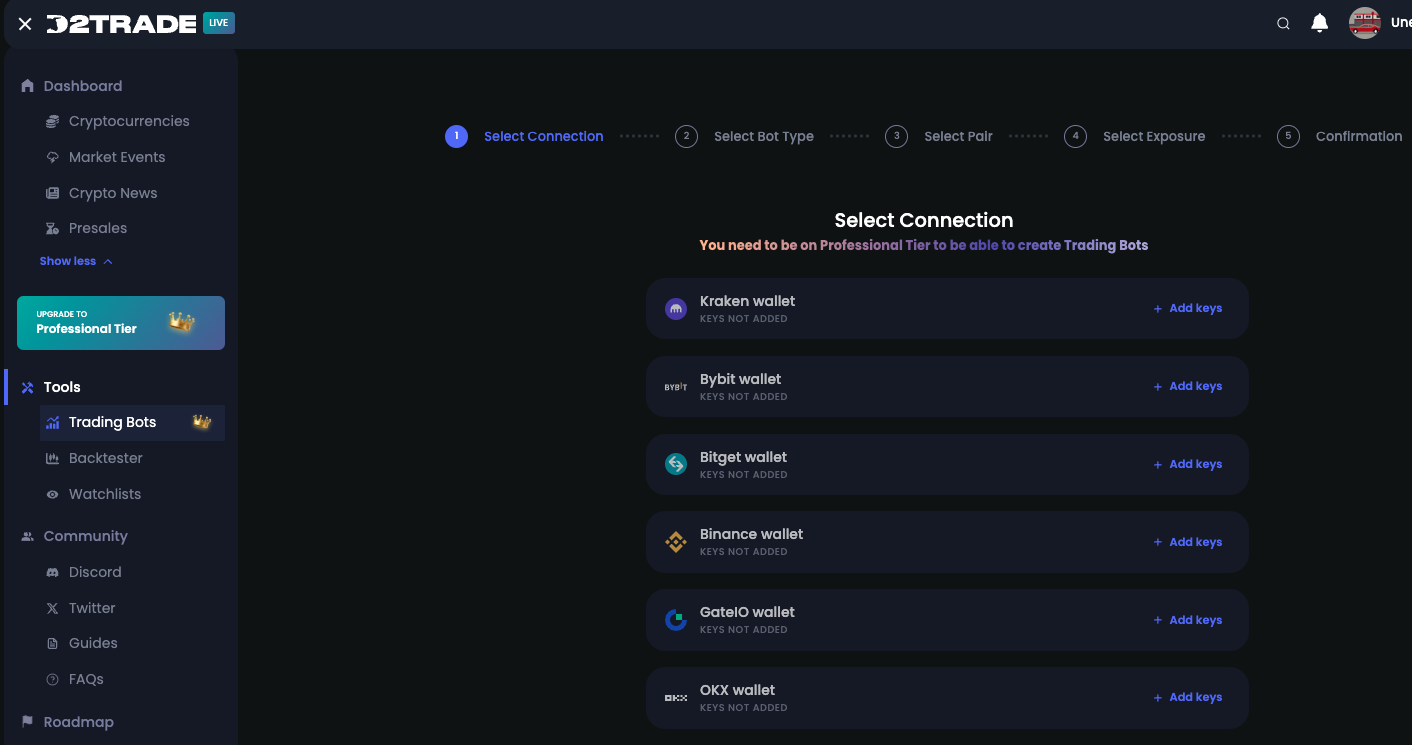Click the FAQs question mark icon

53,679
